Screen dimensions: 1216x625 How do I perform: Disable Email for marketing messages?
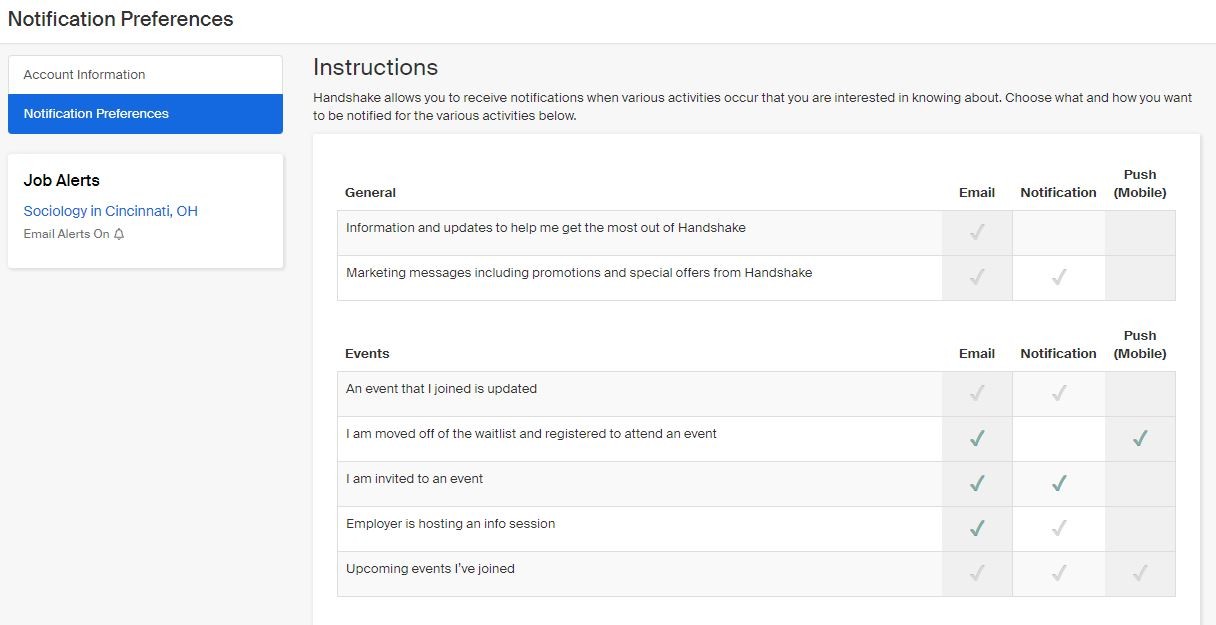pos(976,277)
